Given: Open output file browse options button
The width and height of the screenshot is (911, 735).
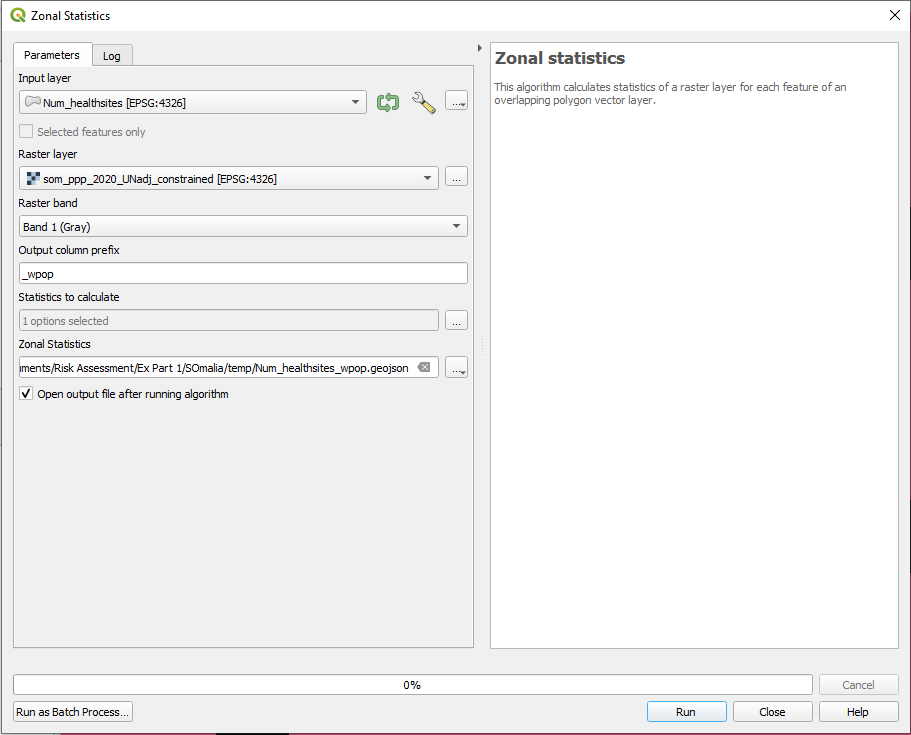Looking at the screenshot, I should tap(456, 368).
